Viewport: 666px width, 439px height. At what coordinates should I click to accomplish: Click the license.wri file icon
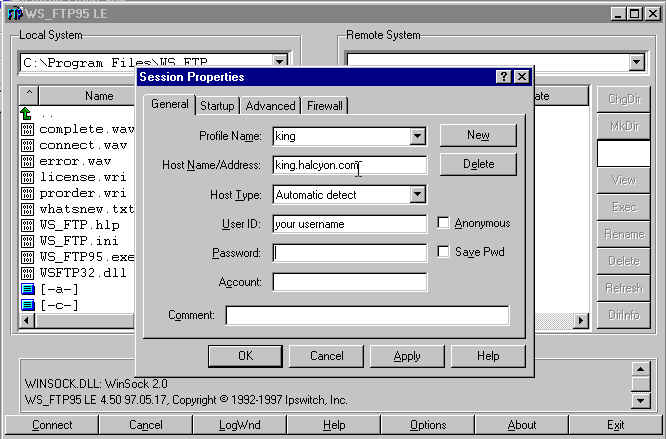coord(27,177)
